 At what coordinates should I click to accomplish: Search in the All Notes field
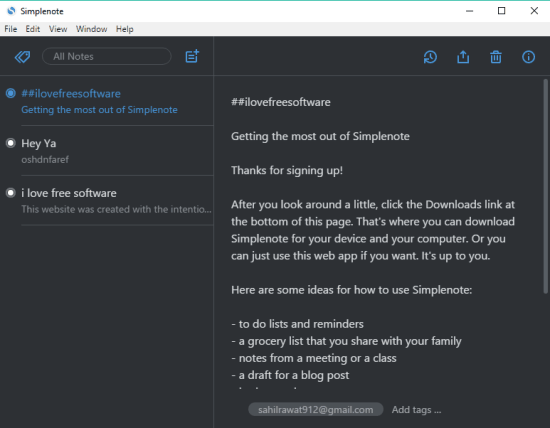pyautogui.click(x=107, y=56)
